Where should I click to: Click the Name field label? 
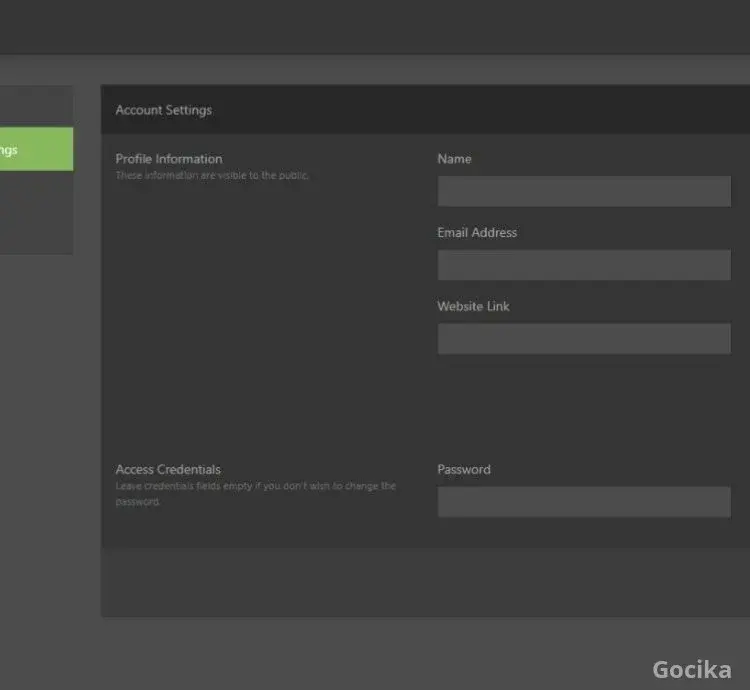point(454,159)
